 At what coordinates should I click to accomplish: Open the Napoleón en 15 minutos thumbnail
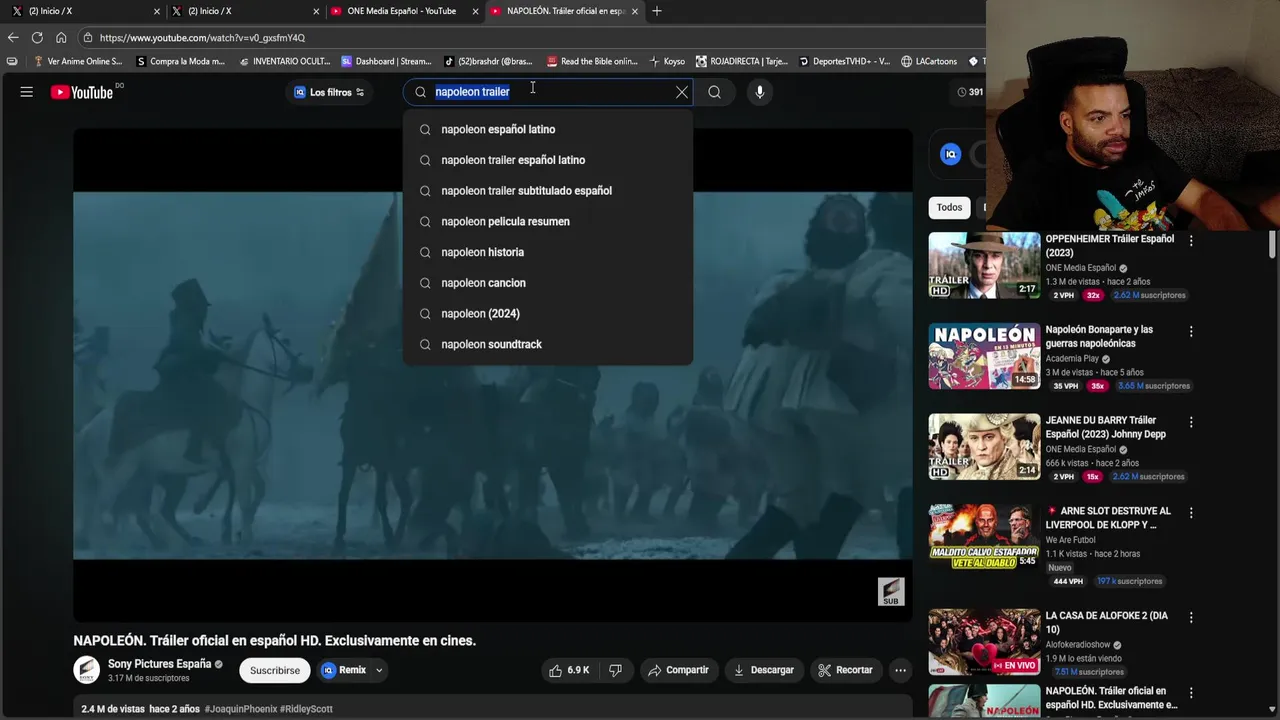[x=984, y=356]
